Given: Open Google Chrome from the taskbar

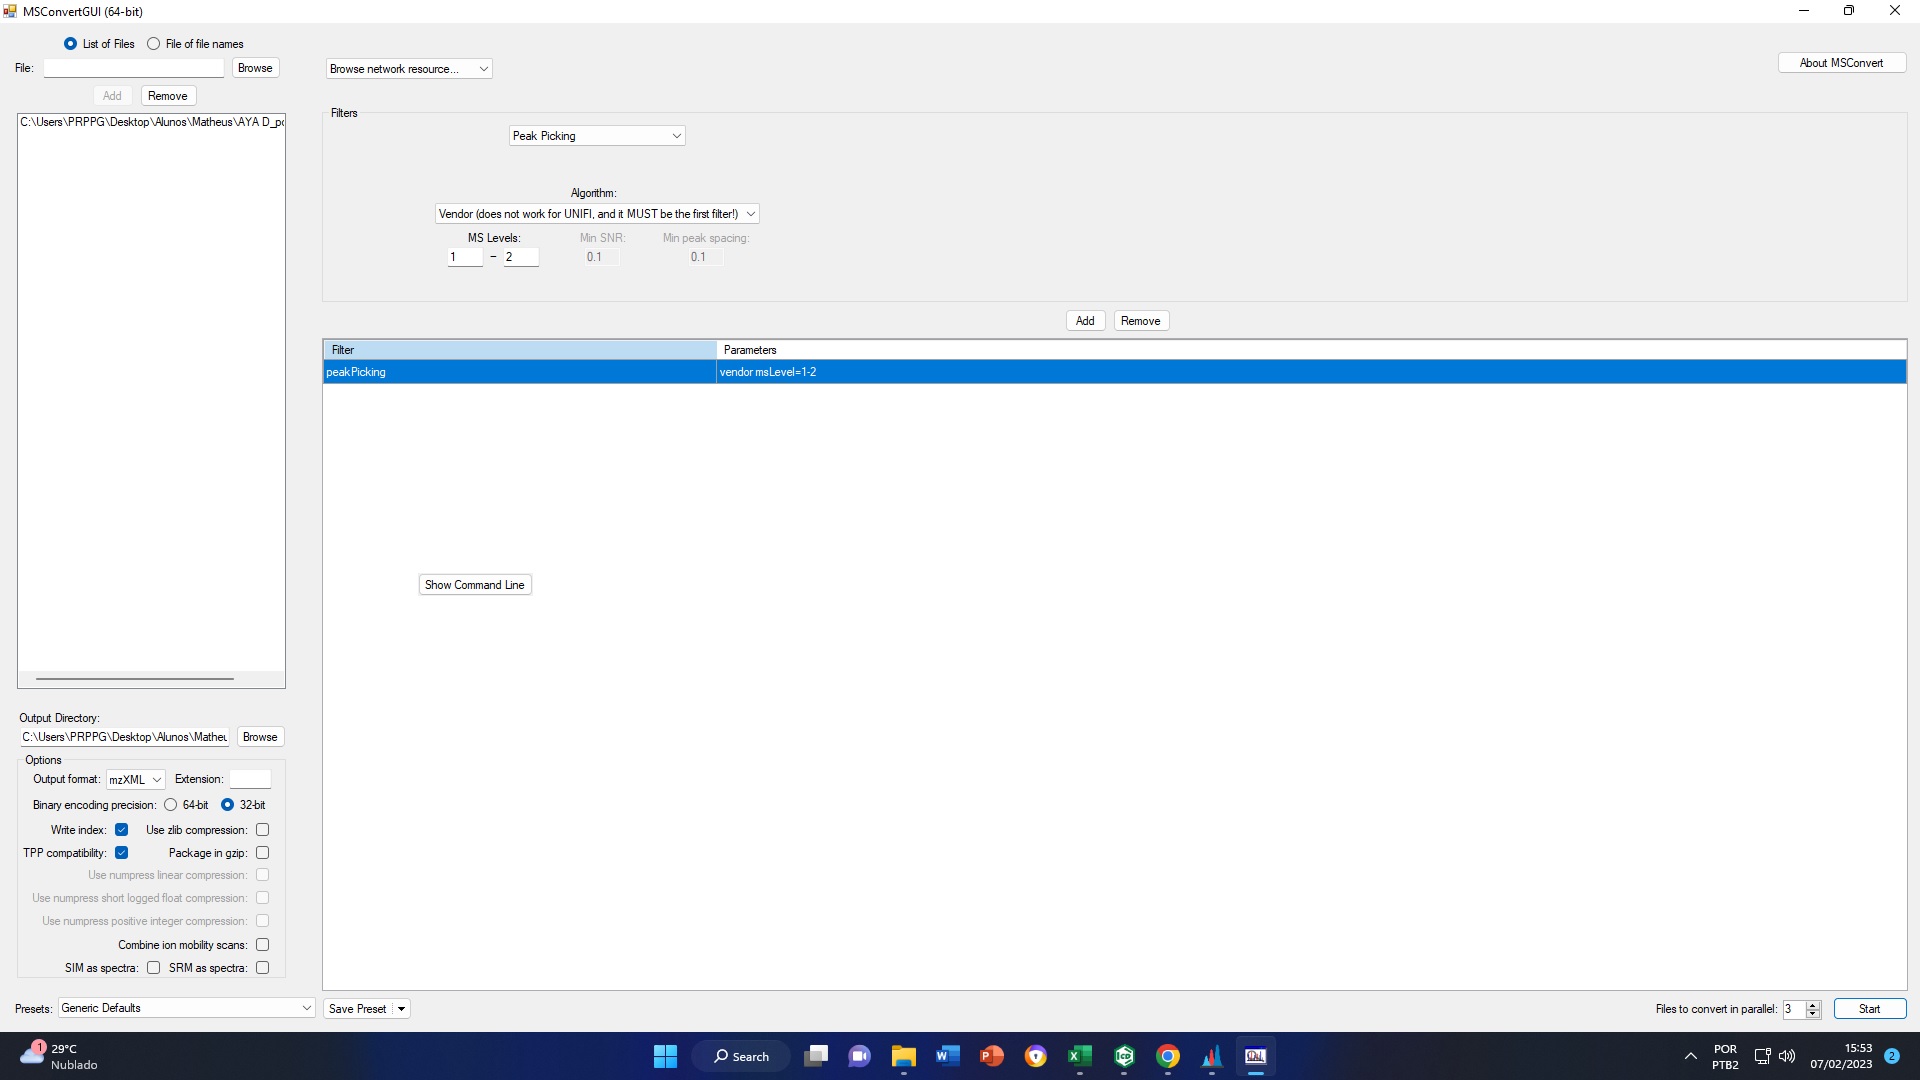Looking at the screenshot, I should tap(1167, 1056).
